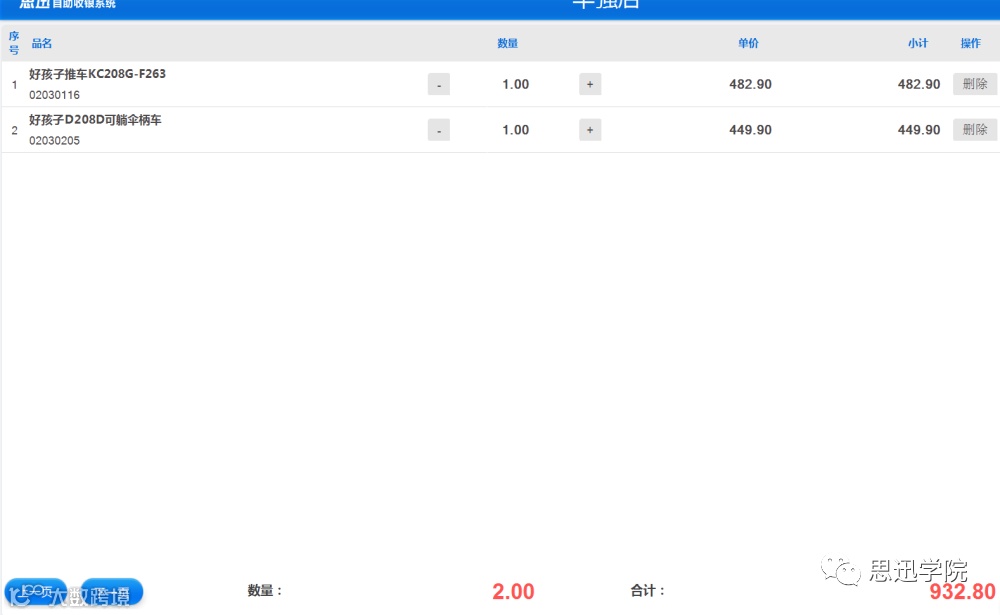Viewport: 1000px width, 615px height.
Task: Click unit price 449.90 in 单价 column
Action: click(x=751, y=130)
